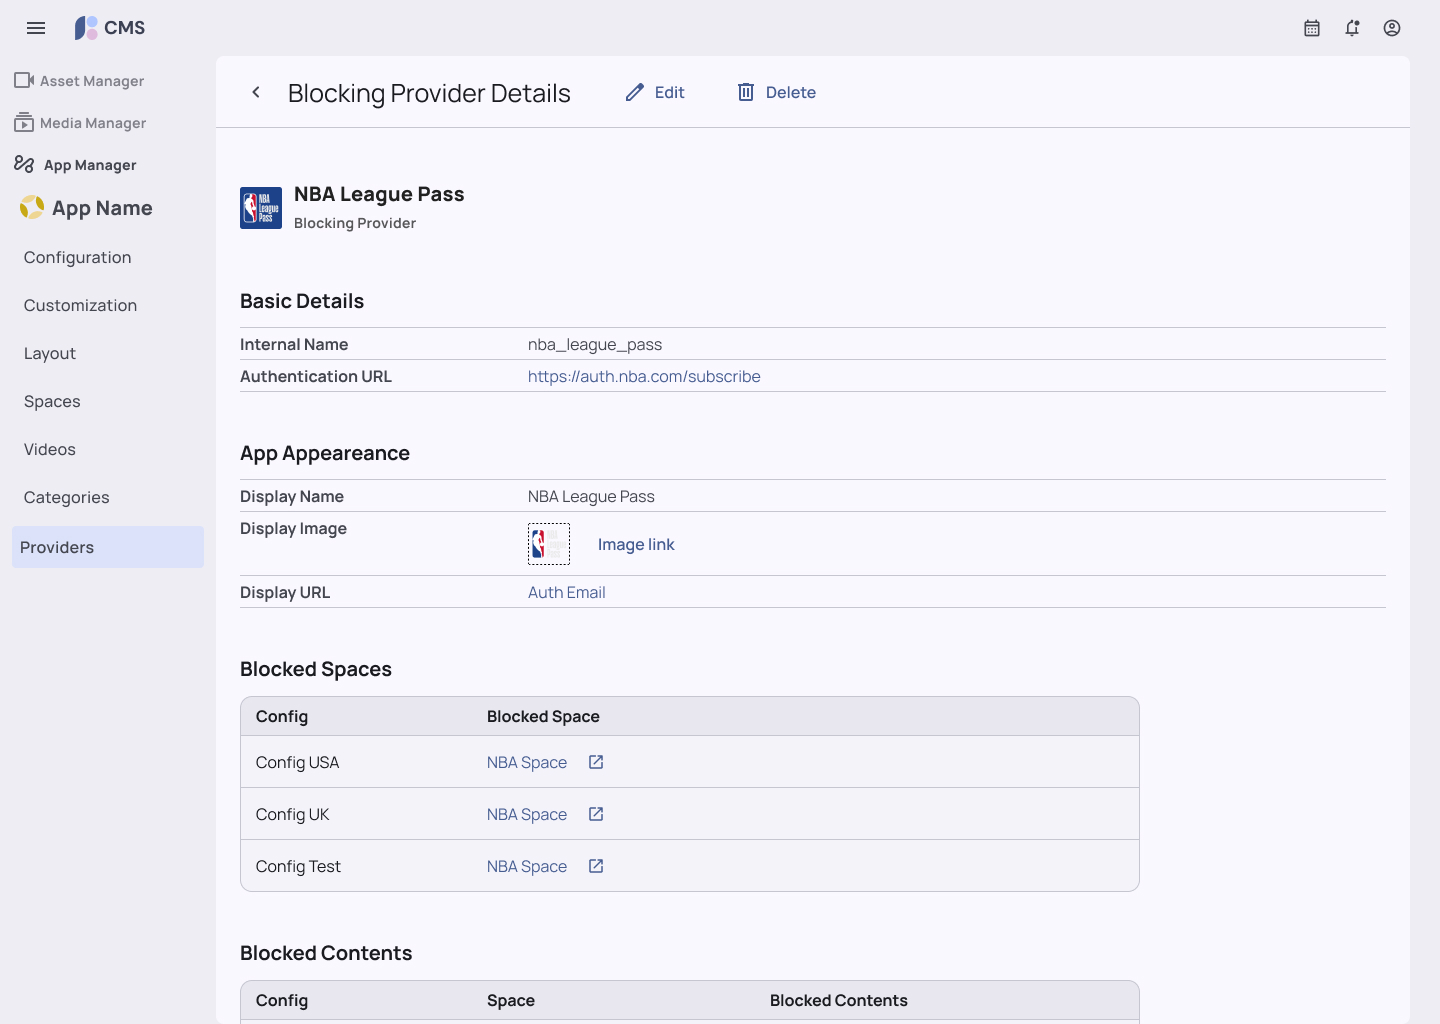Select Configuration in the sidebar
This screenshot has height=1024, width=1440.
click(78, 257)
